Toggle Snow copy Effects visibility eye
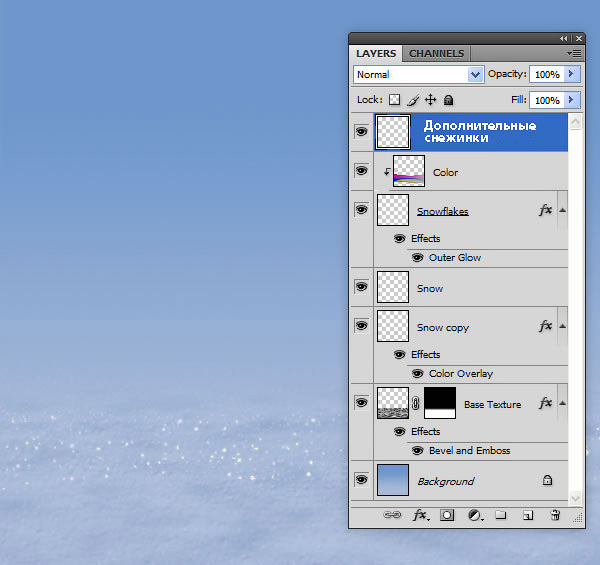 point(399,355)
